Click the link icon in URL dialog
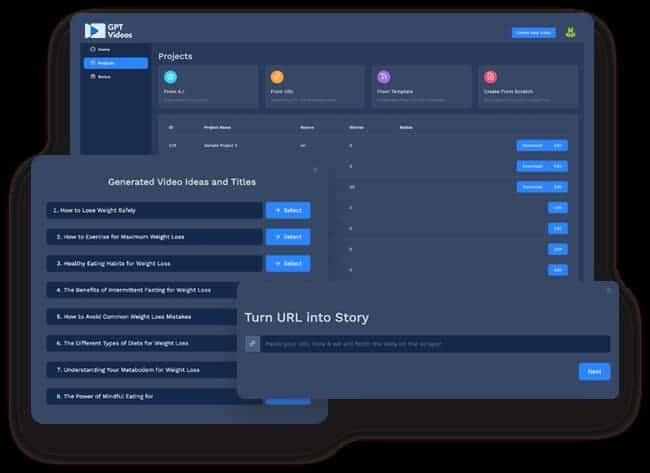Image resolution: width=650 pixels, height=473 pixels. tap(252, 344)
